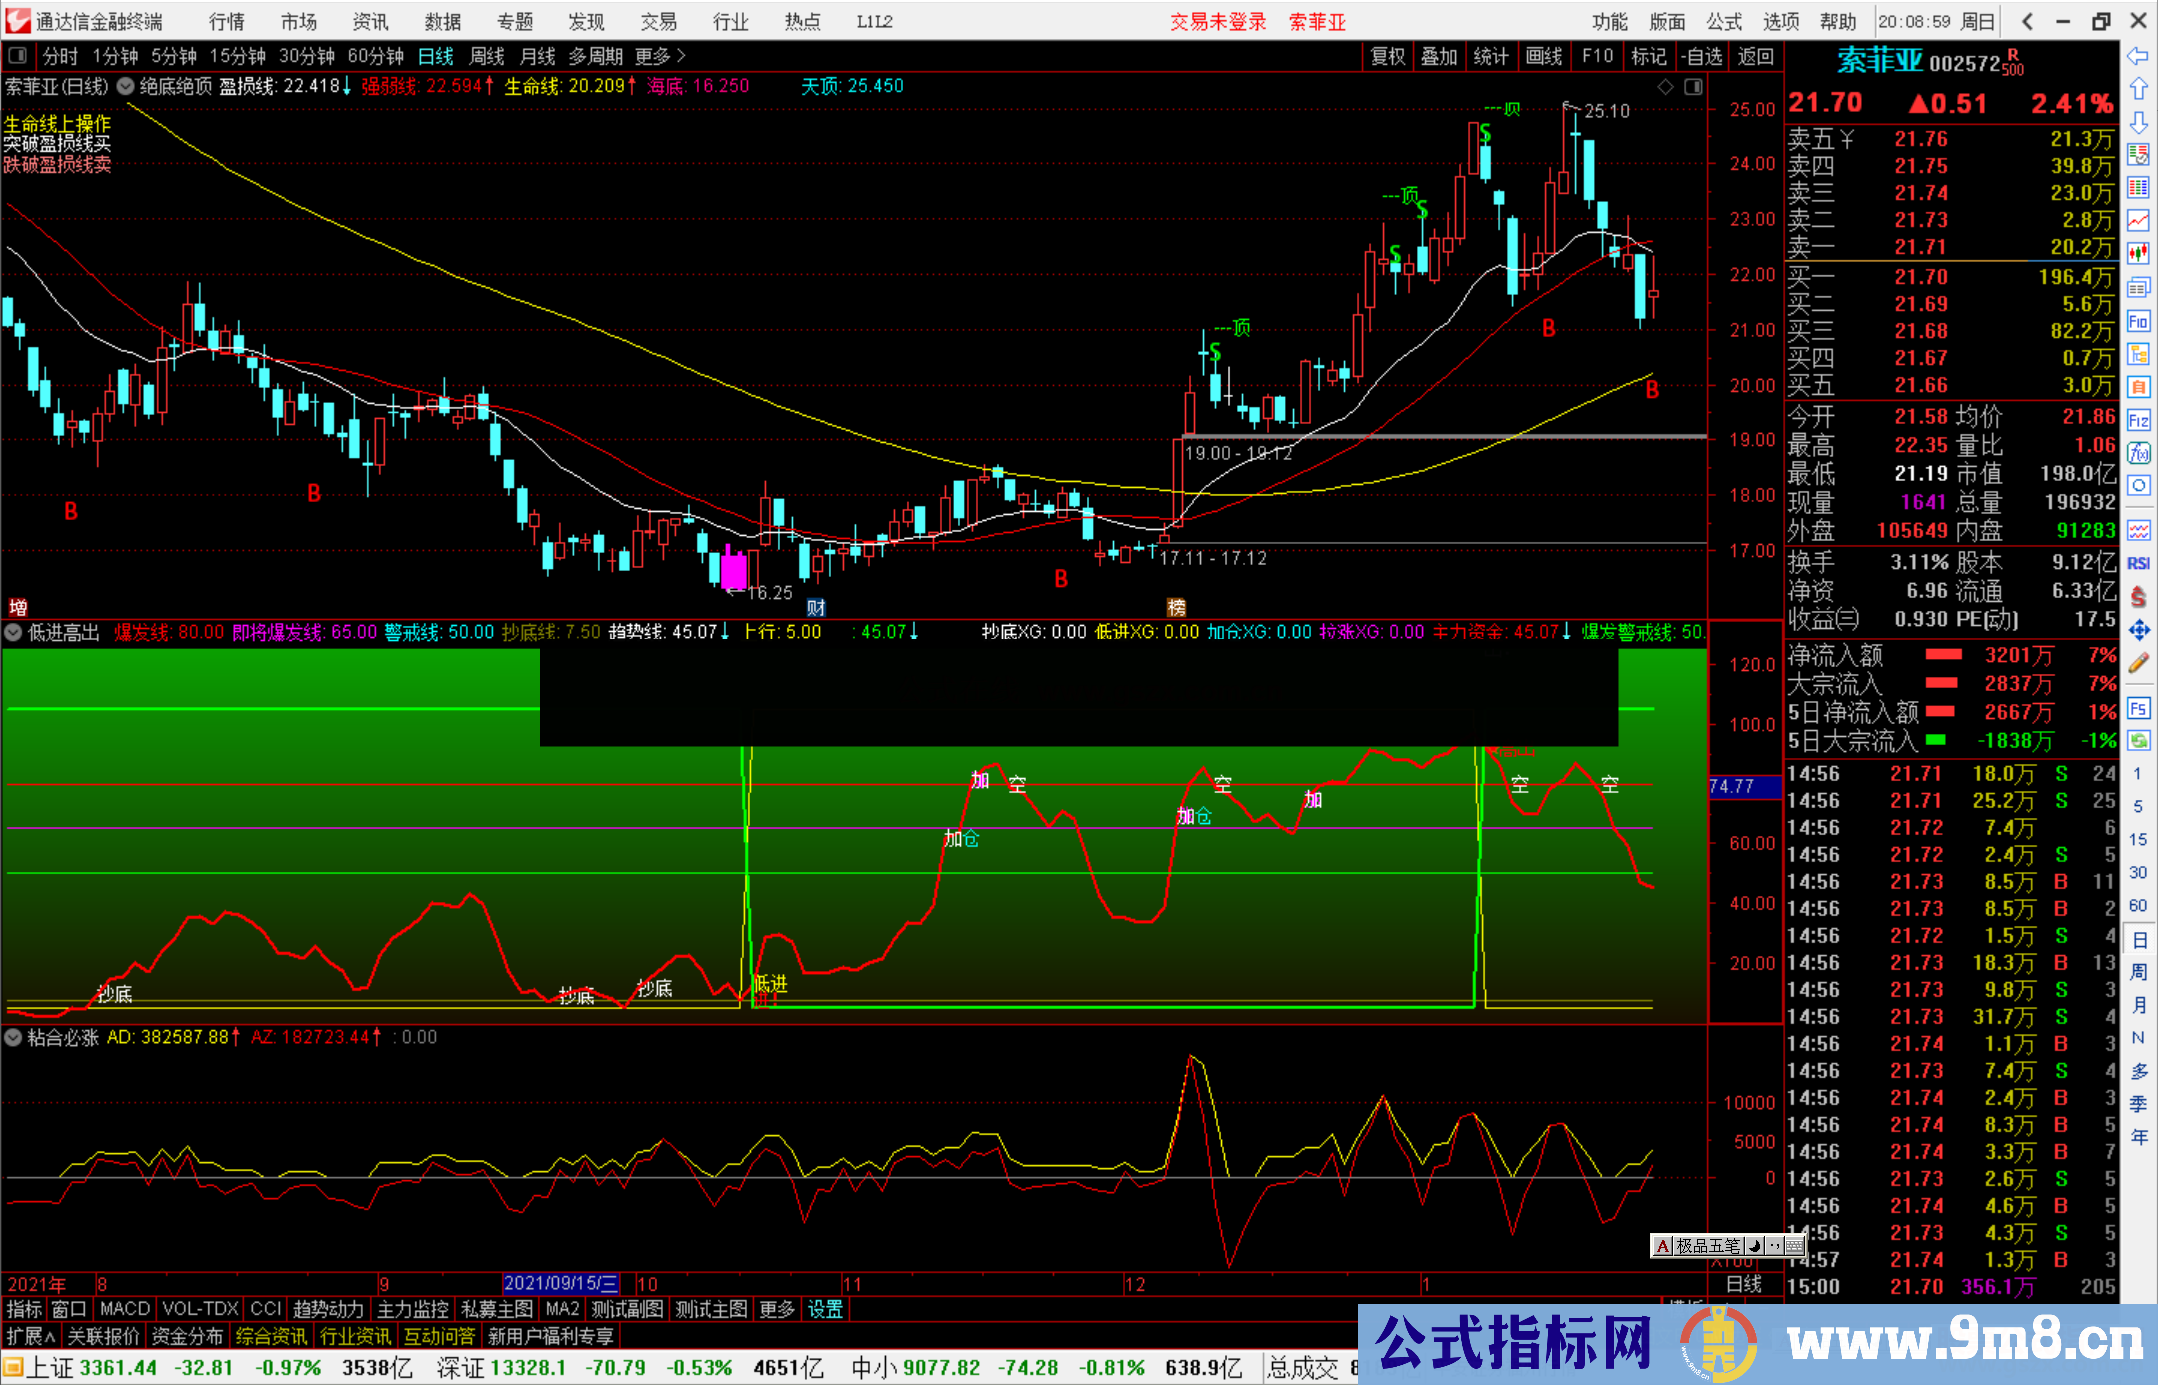Toggle the side panel icon above price axis

click(x=1693, y=87)
